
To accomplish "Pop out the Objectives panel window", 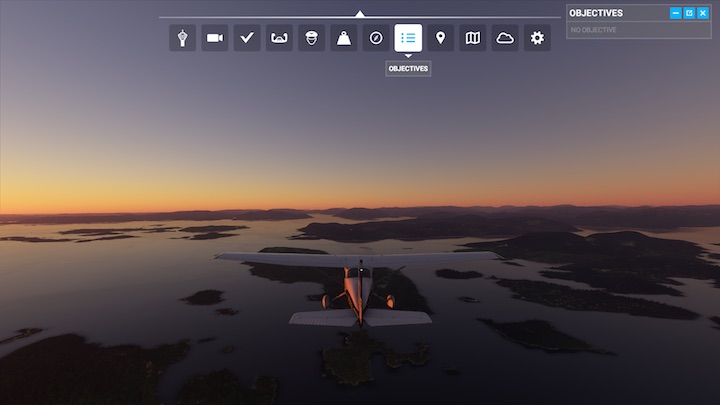I will tap(689, 13).
